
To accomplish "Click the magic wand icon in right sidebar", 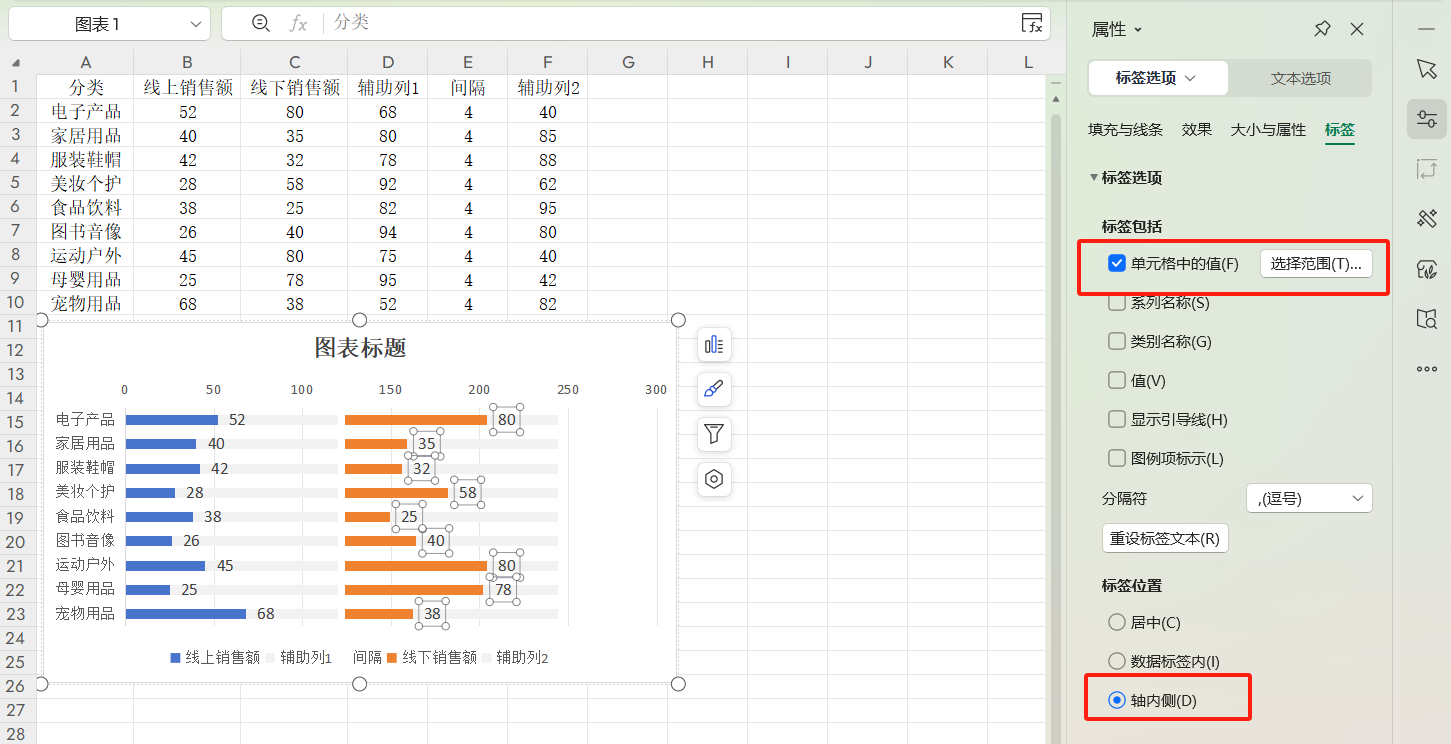I will pyautogui.click(x=1427, y=218).
